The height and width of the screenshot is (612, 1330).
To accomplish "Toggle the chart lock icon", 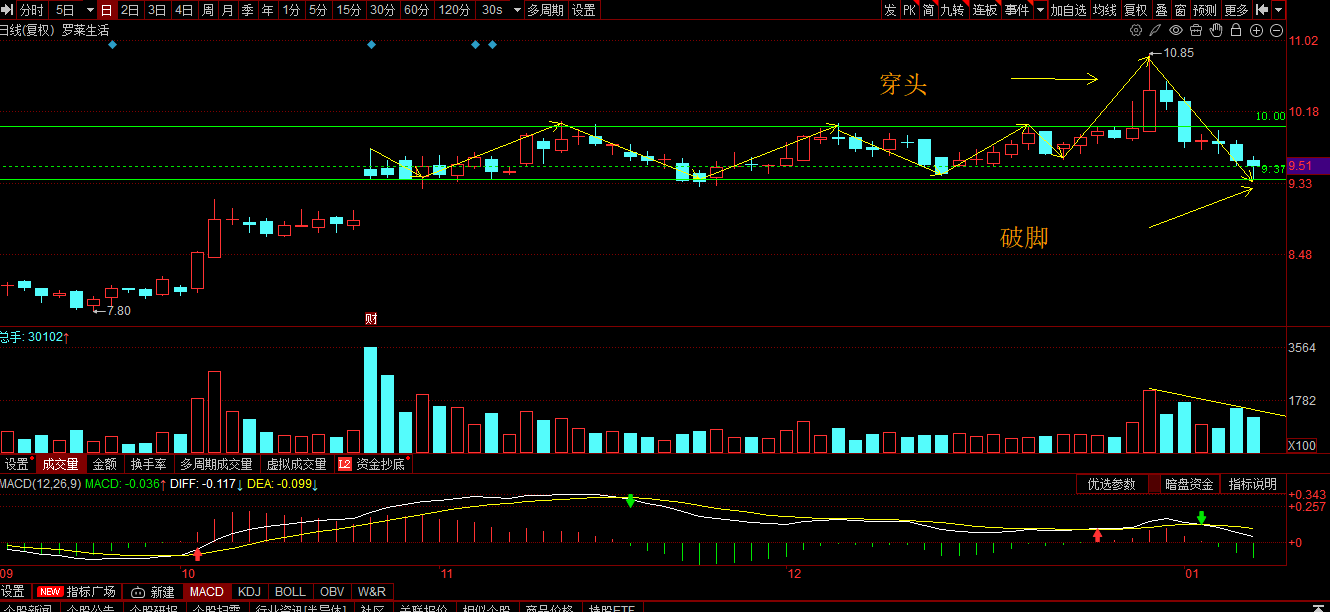I will [1236, 30].
